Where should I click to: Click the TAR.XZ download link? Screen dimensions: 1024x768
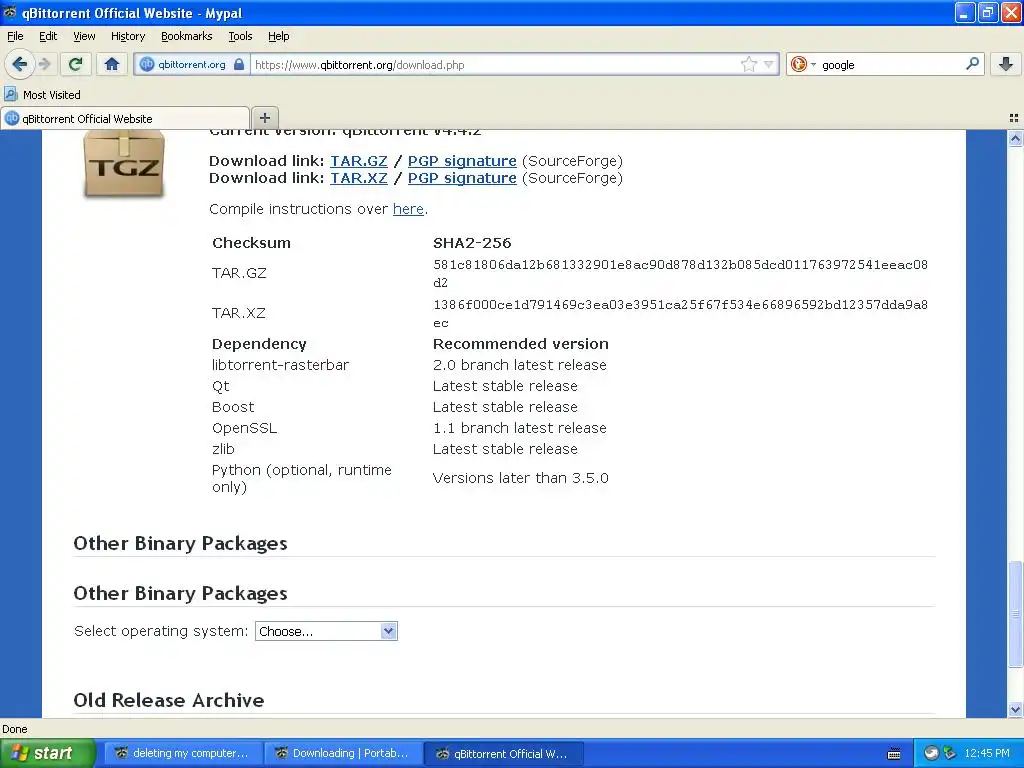pos(359,178)
